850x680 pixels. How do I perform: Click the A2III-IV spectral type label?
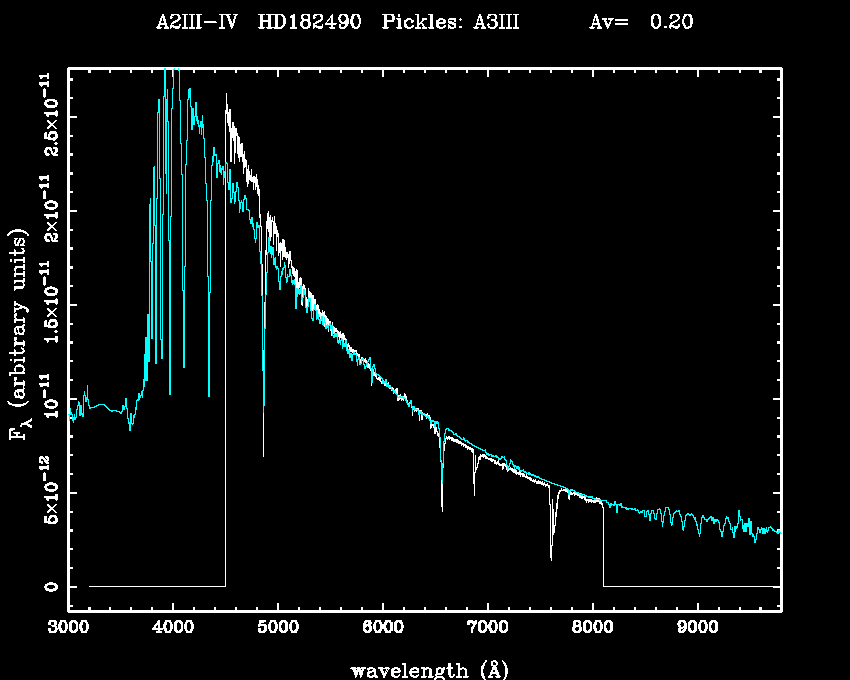tap(197, 22)
